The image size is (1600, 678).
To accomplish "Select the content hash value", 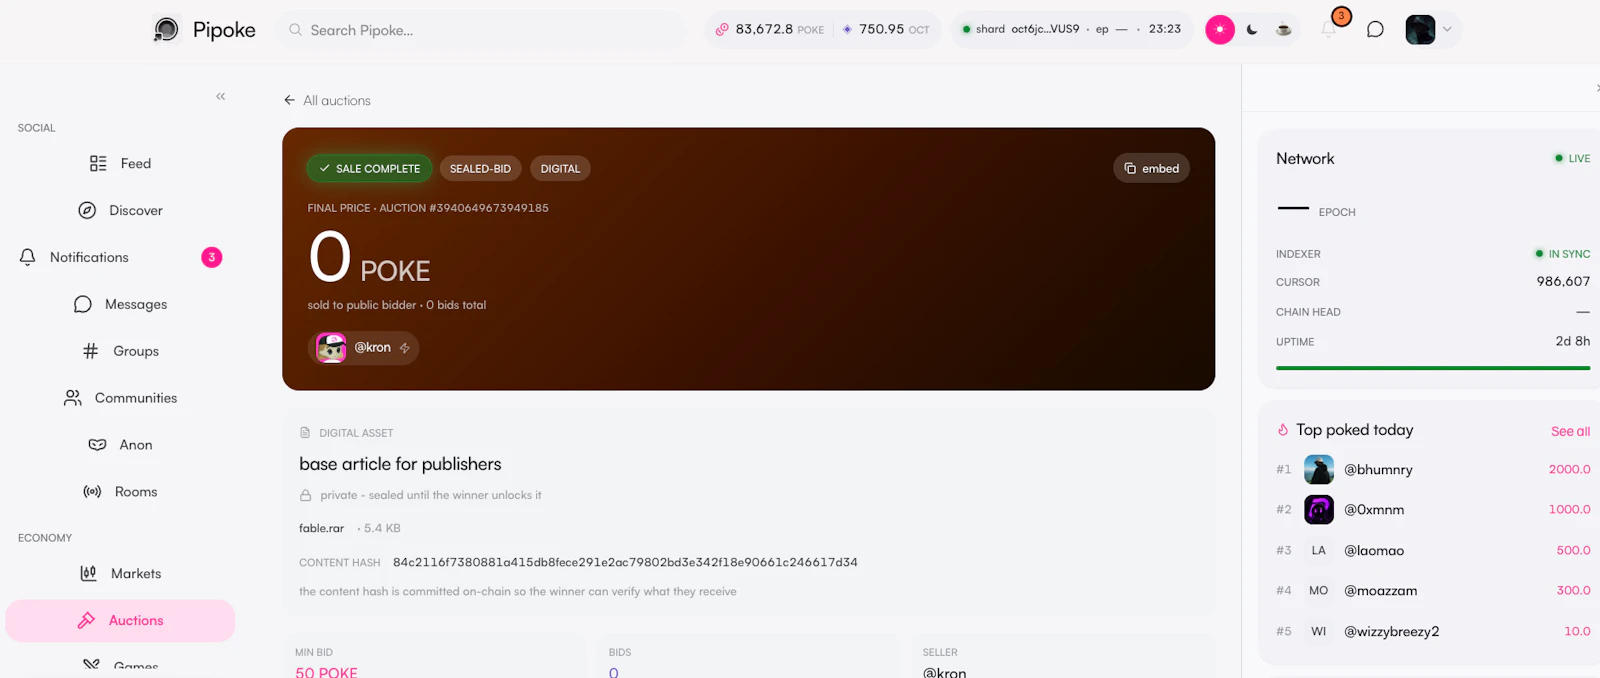I will click(625, 563).
